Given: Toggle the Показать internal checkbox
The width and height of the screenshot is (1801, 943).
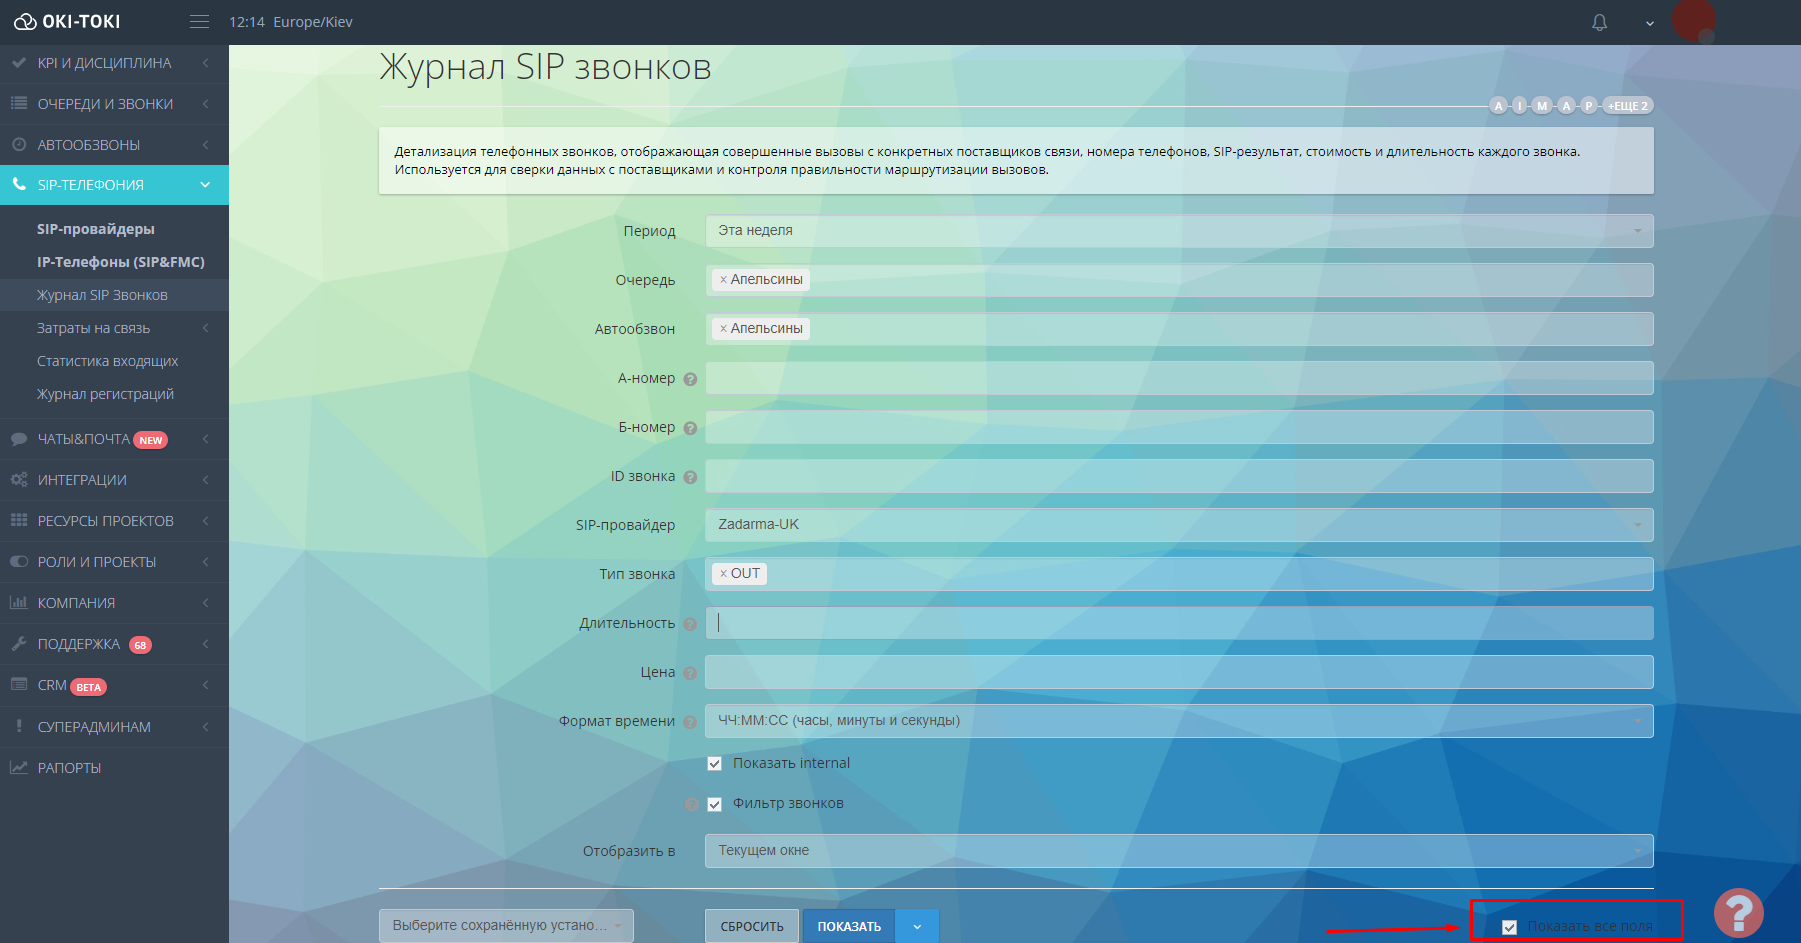Looking at the screenshot, I should [715, 764].
